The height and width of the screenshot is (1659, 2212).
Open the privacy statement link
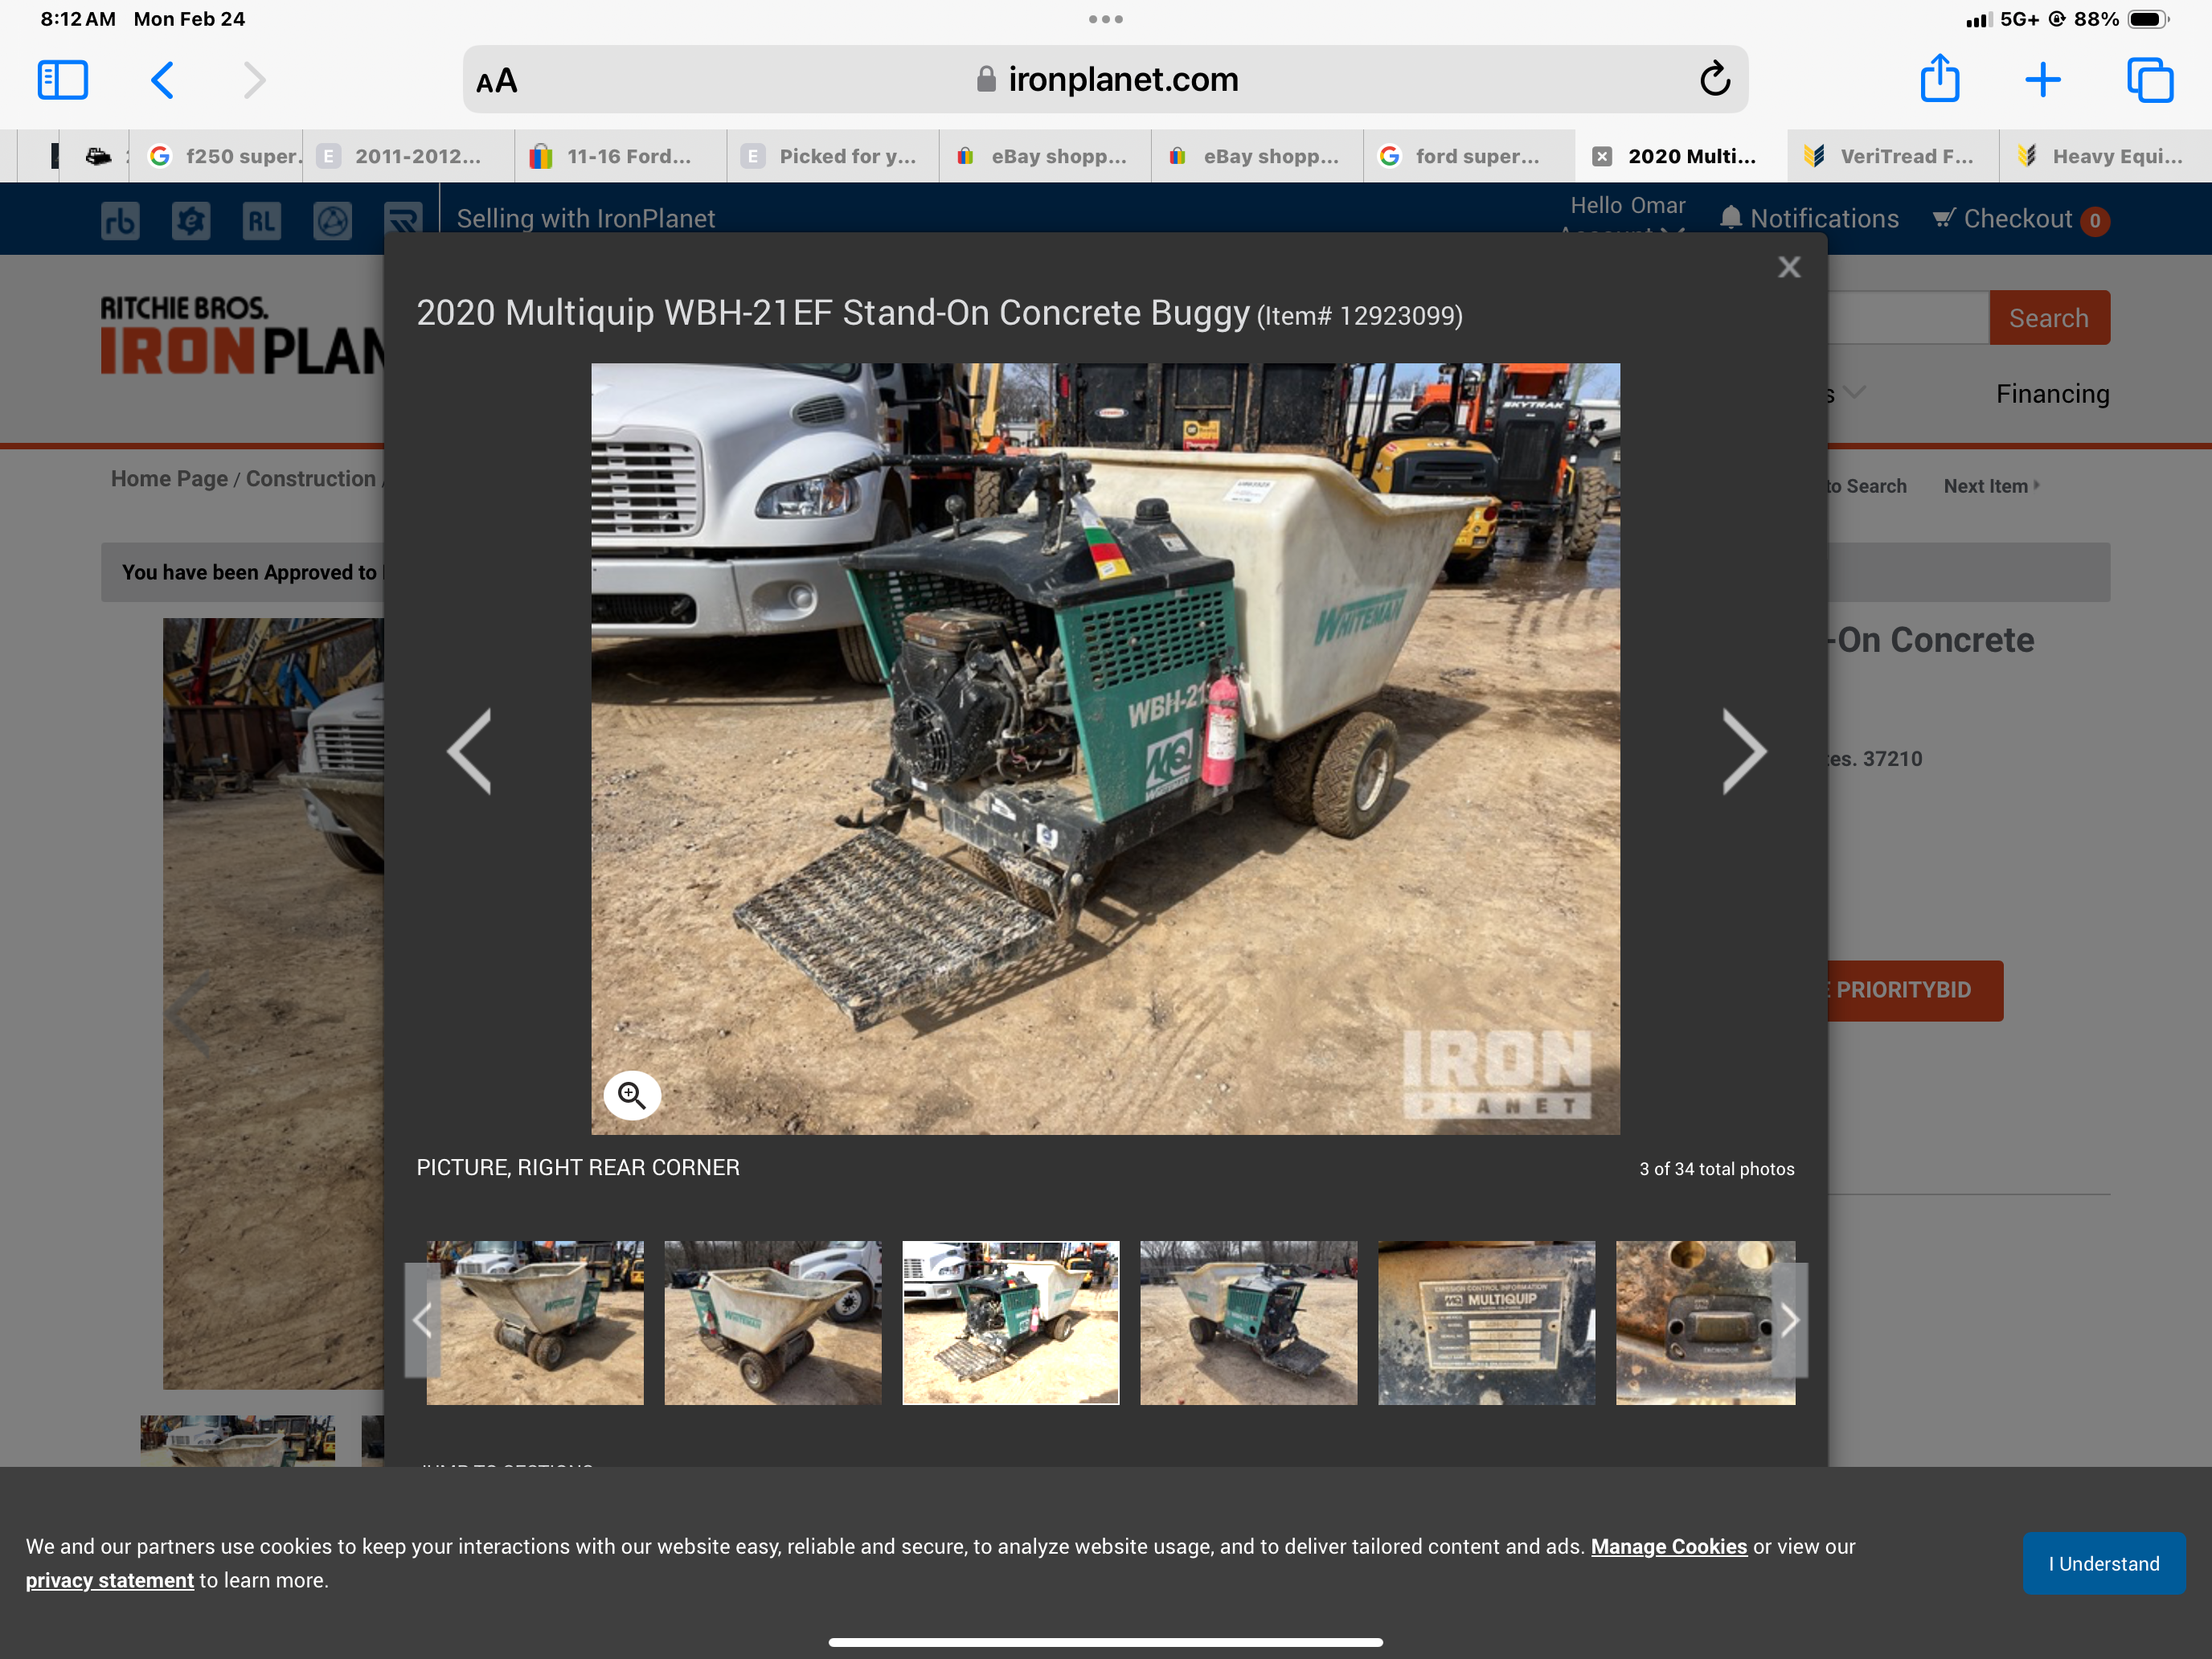pyautogui.click(x=110, y=1580)
